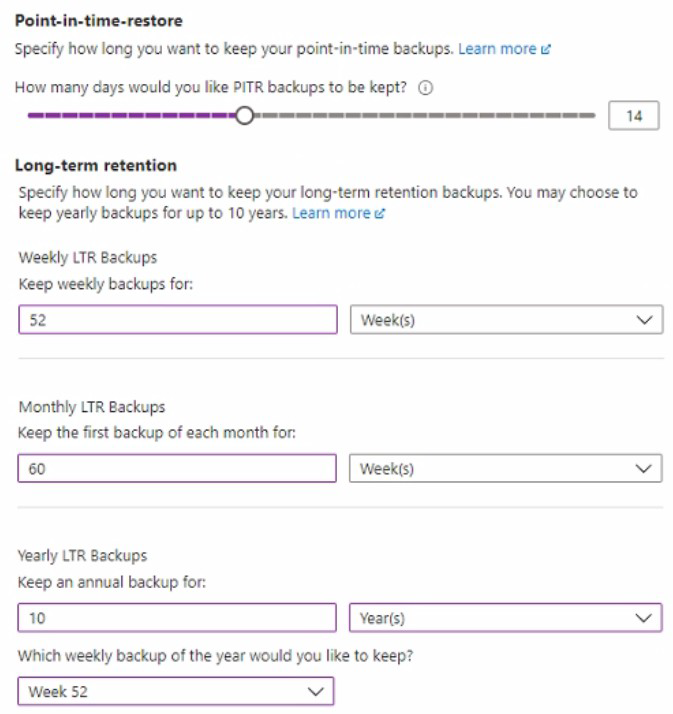673x714 pixels.
Task: Focus the PITR days box showing 14
Action: (x=634, y=116)
